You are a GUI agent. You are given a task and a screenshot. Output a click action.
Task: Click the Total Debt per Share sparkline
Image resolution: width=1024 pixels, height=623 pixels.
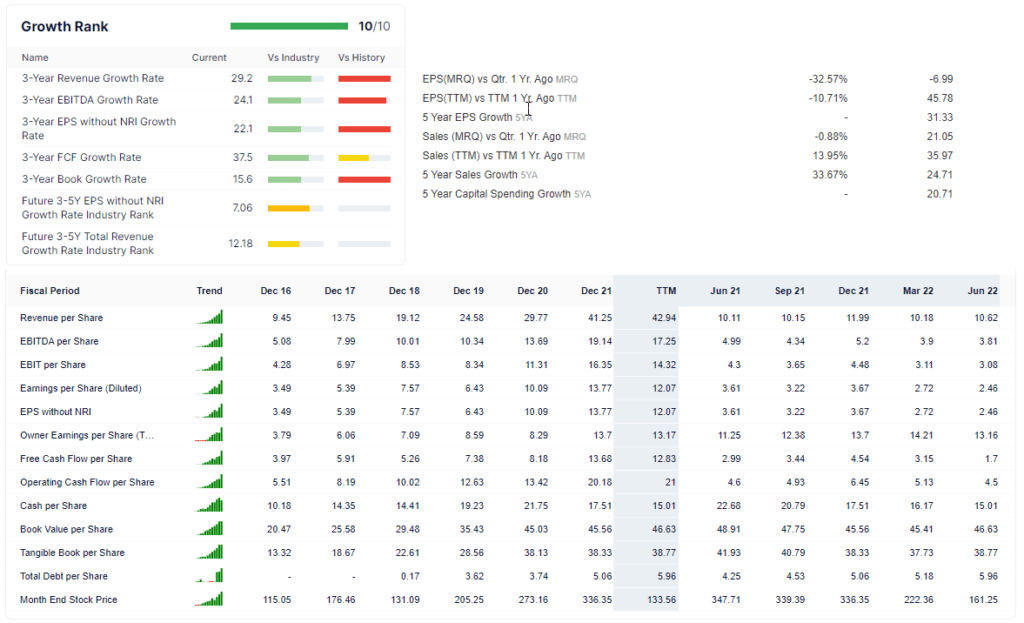(x=209, y=576)
